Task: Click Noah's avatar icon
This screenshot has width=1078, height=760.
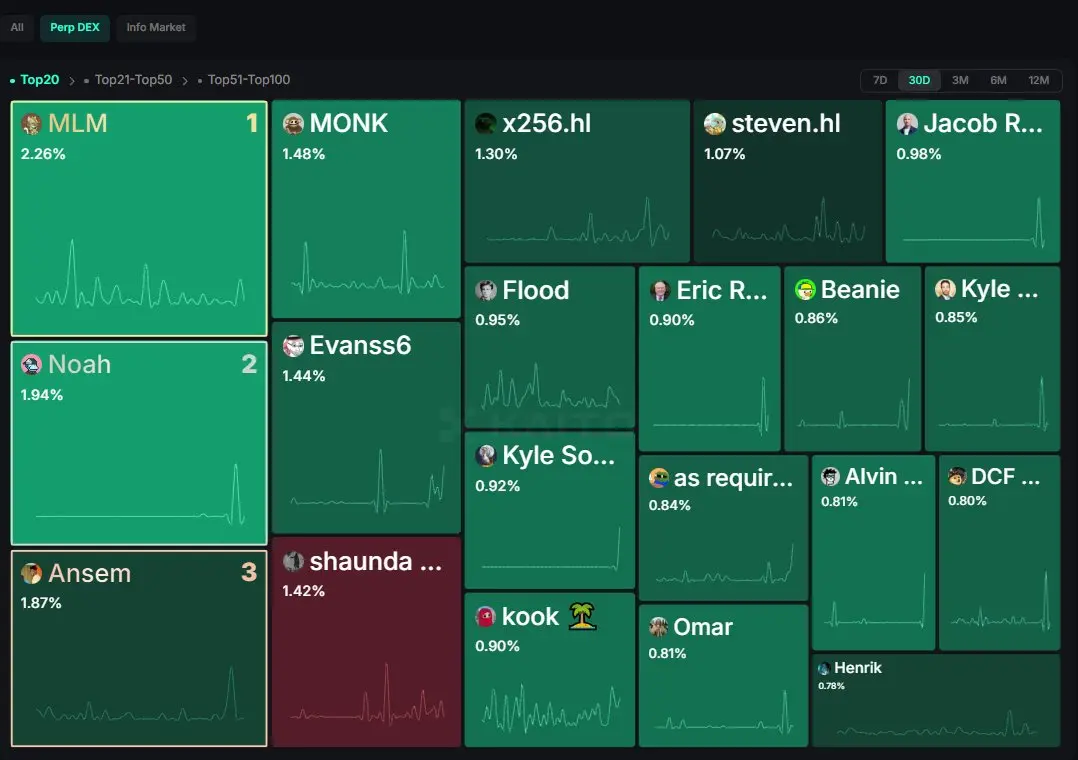Action: coord(31,365)
